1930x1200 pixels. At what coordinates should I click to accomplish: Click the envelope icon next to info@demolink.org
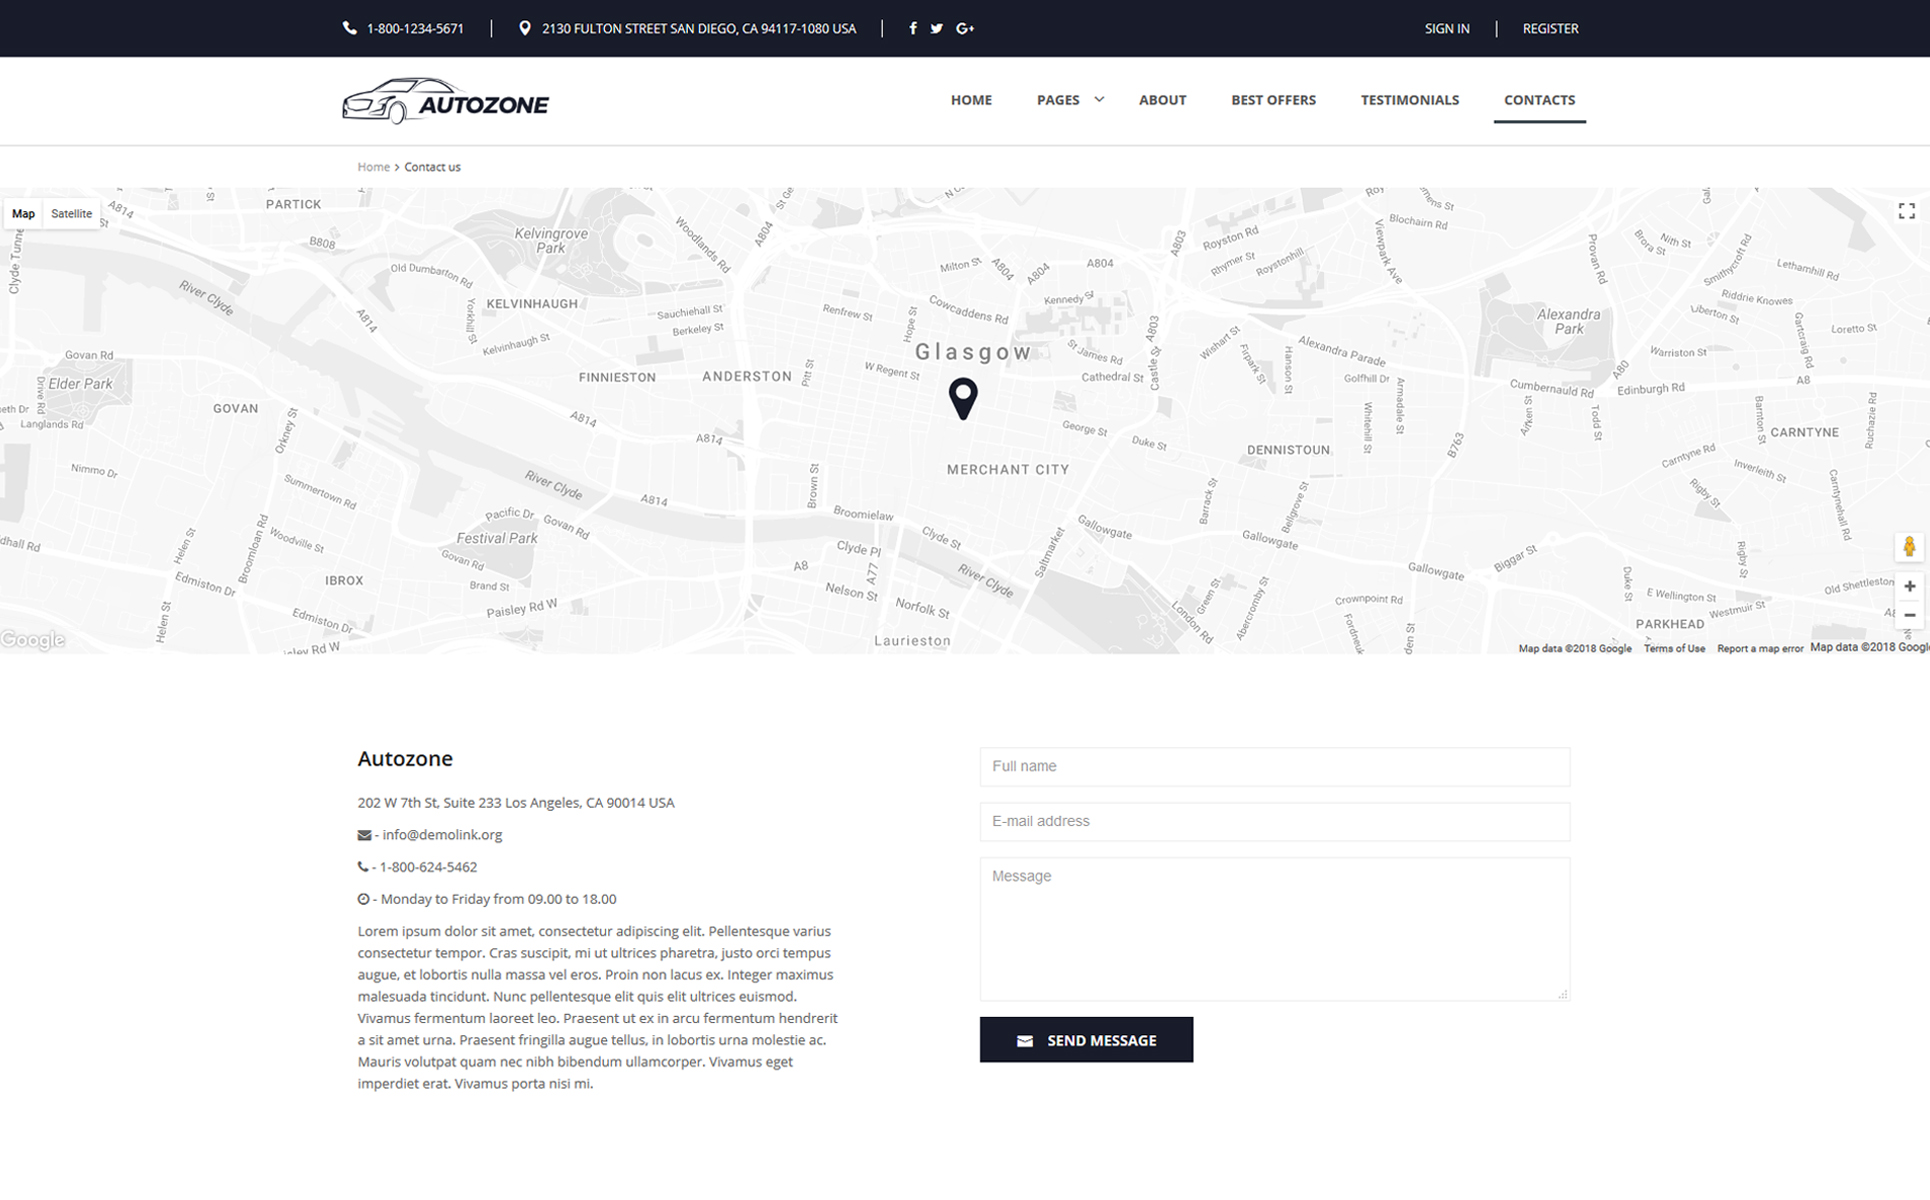pos(364,835)
